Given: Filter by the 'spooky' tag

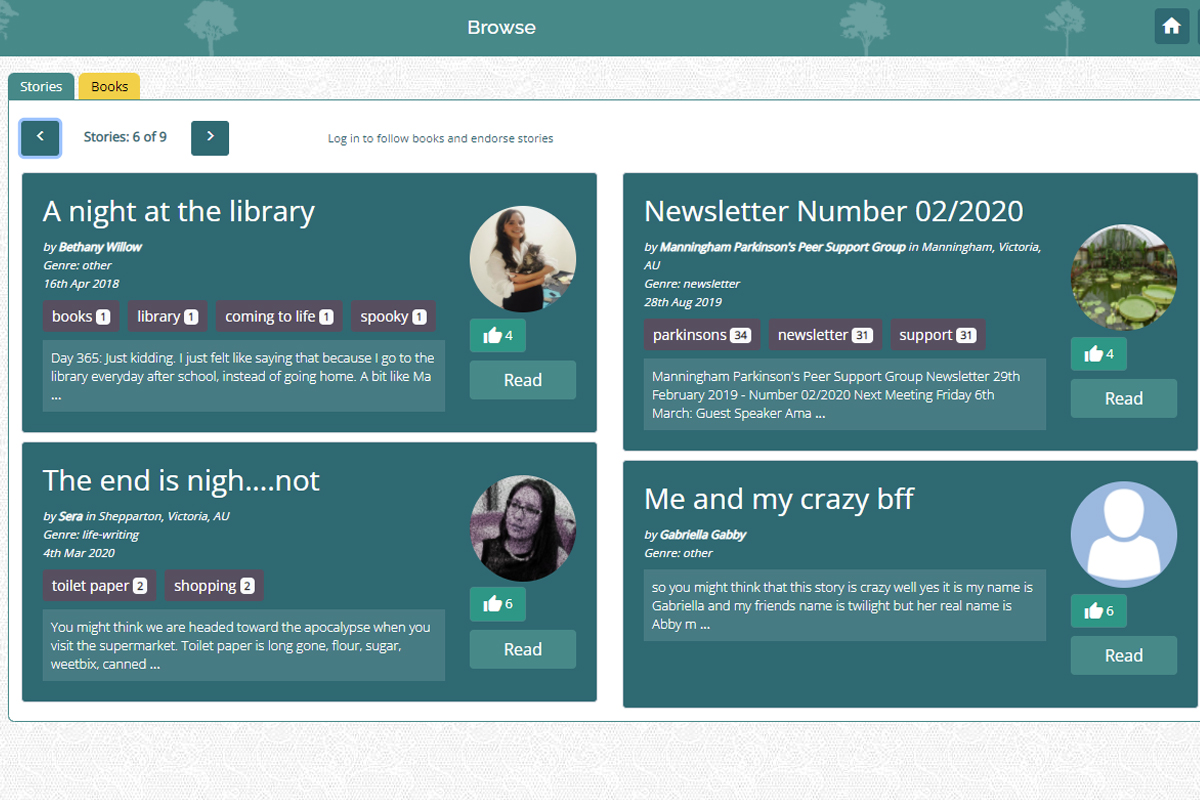Looking at the screenshot, I should (393, 316).
